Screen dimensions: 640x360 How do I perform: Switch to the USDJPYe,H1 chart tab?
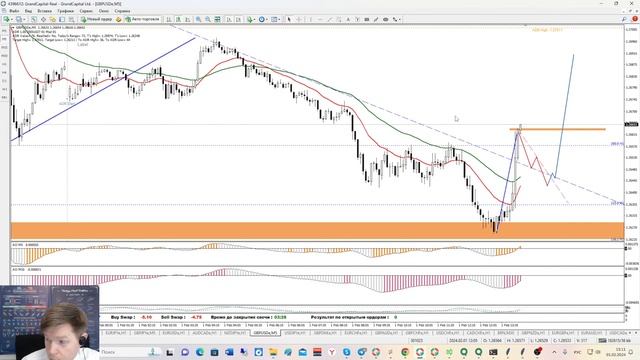point(294,333)
